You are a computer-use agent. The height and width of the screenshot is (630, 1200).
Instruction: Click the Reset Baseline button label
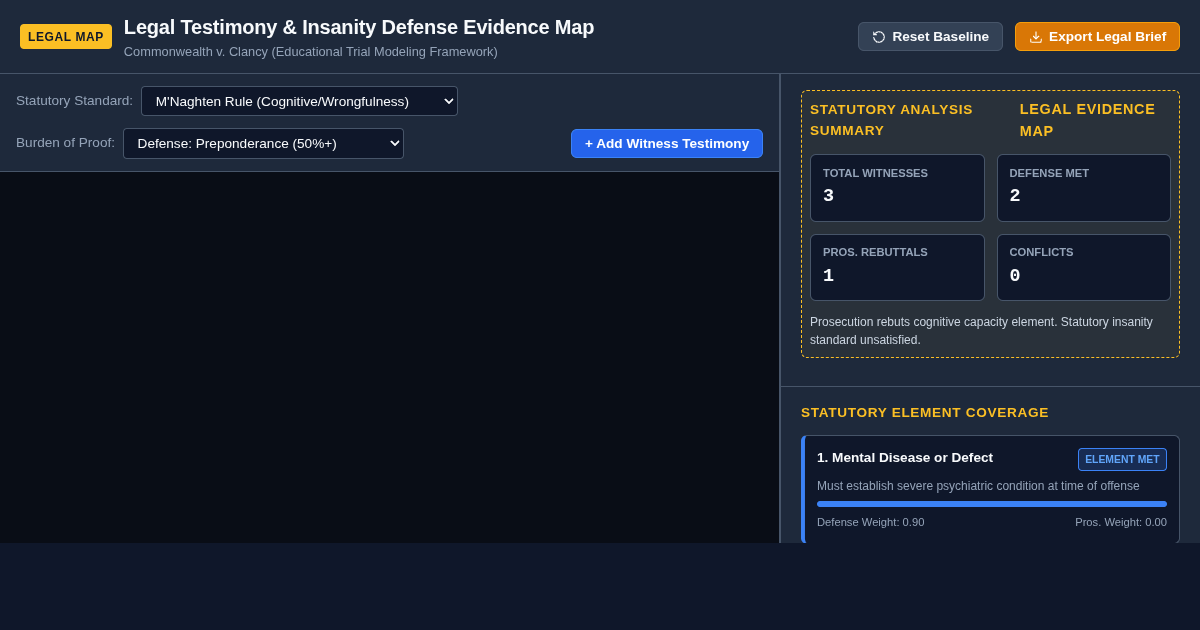tap(940, 37)
